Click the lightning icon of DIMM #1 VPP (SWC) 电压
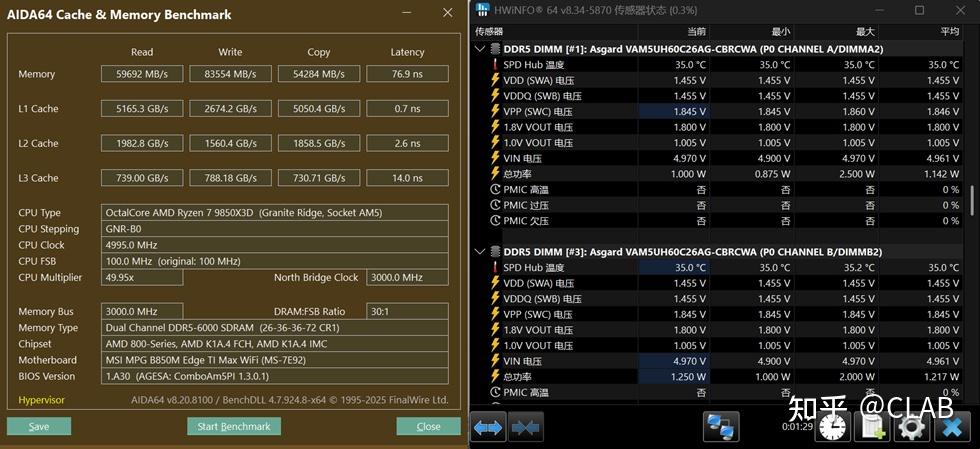 (495, 111)
